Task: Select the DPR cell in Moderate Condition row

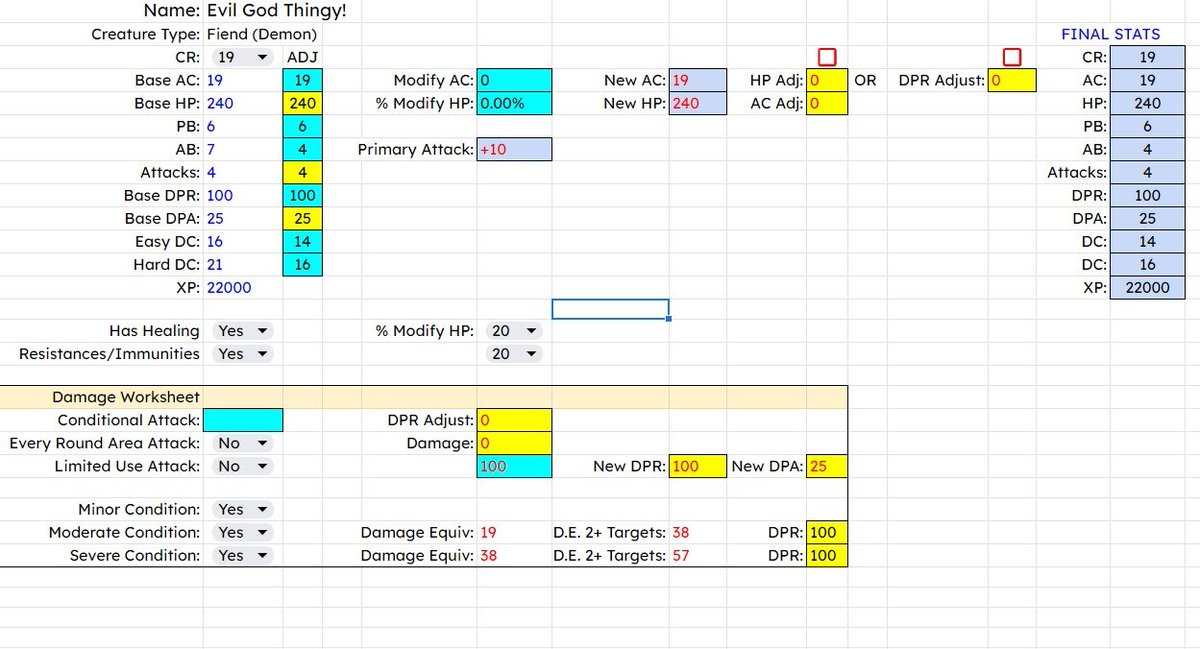Action: 827,533
